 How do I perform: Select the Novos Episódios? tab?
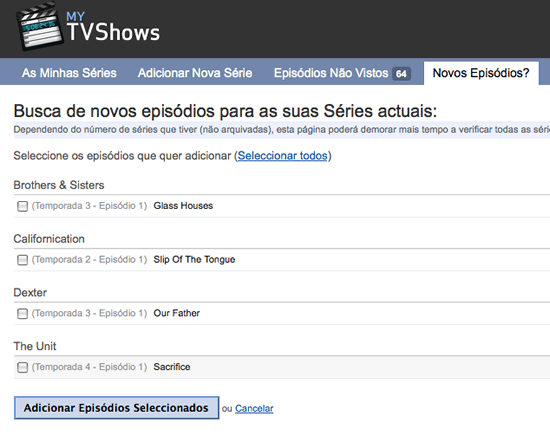(x=481, y=73)
